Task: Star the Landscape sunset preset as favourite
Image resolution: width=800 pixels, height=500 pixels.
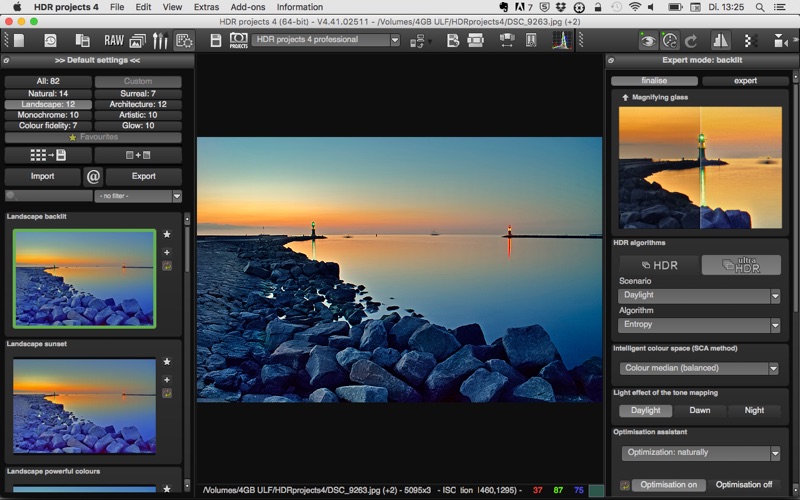Action: (167, 362)
